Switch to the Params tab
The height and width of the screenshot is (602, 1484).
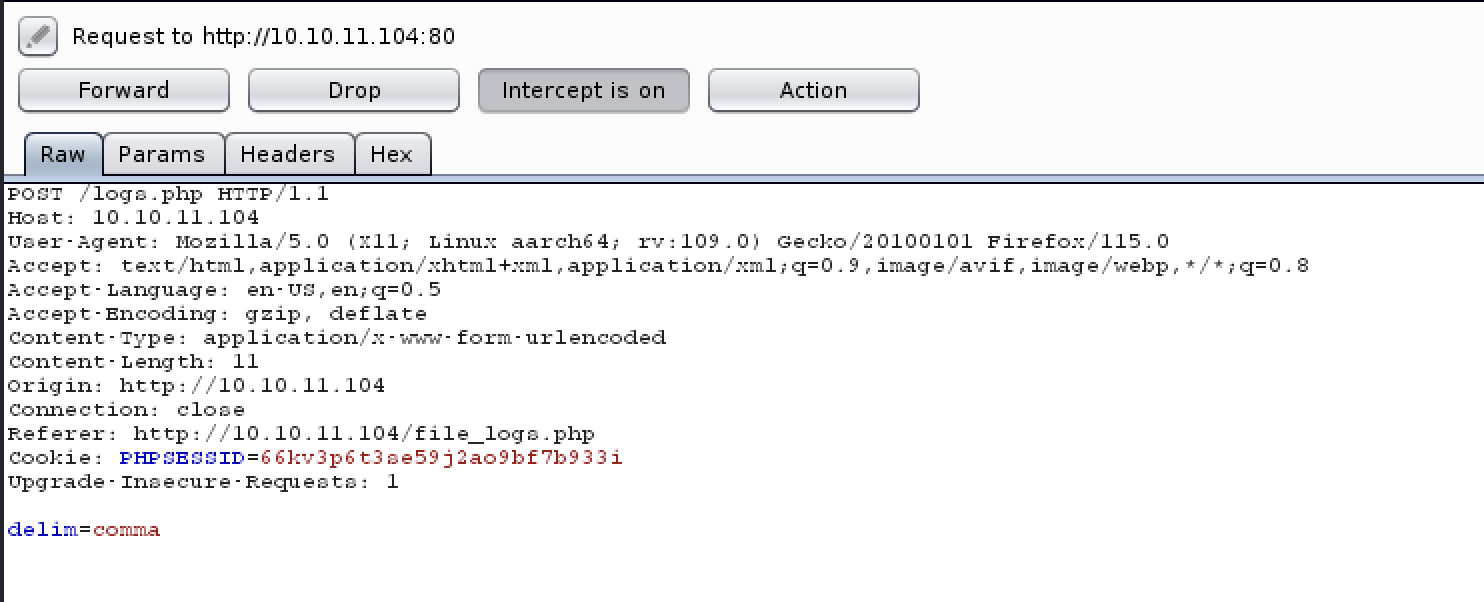coord(162,155)
